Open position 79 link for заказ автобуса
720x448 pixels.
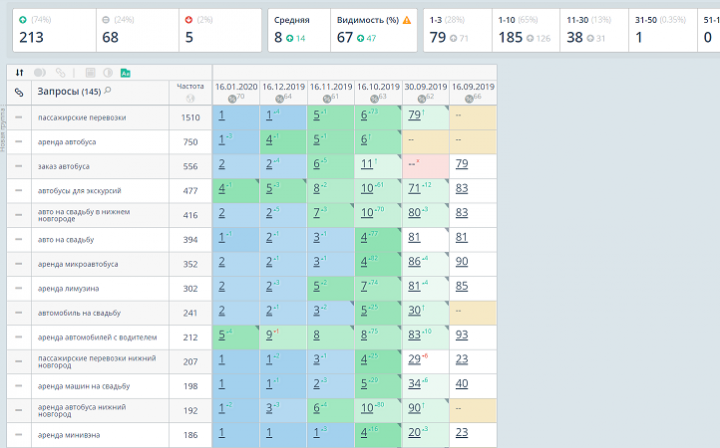coord(462,164)
